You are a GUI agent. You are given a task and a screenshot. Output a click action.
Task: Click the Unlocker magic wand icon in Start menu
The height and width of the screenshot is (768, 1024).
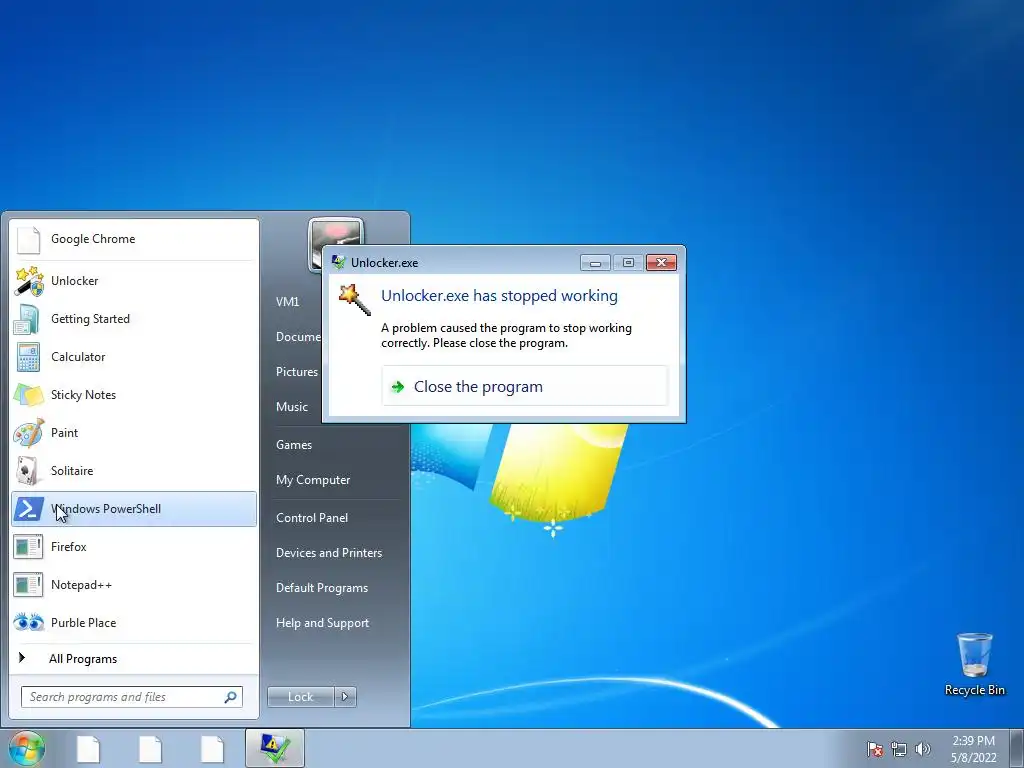[x=29, y=281]
